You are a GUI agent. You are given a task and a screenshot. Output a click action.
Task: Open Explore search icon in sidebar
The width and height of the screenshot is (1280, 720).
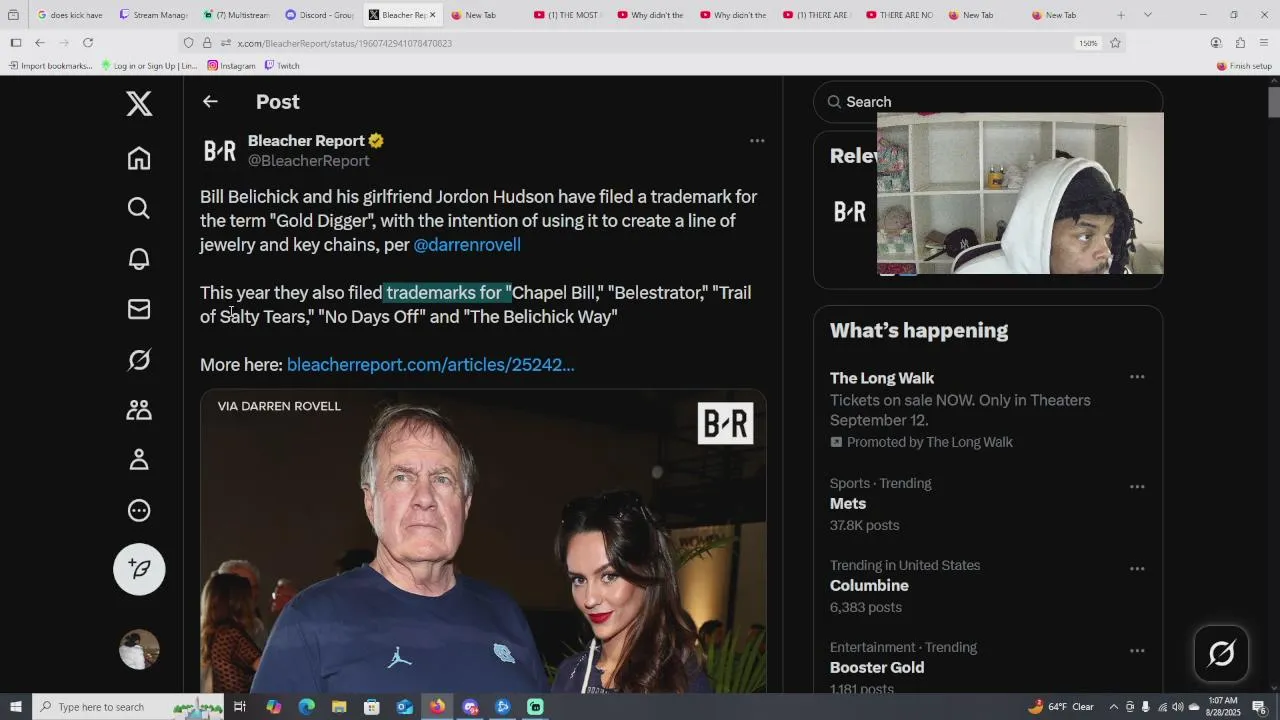click(x=139, y=208)
